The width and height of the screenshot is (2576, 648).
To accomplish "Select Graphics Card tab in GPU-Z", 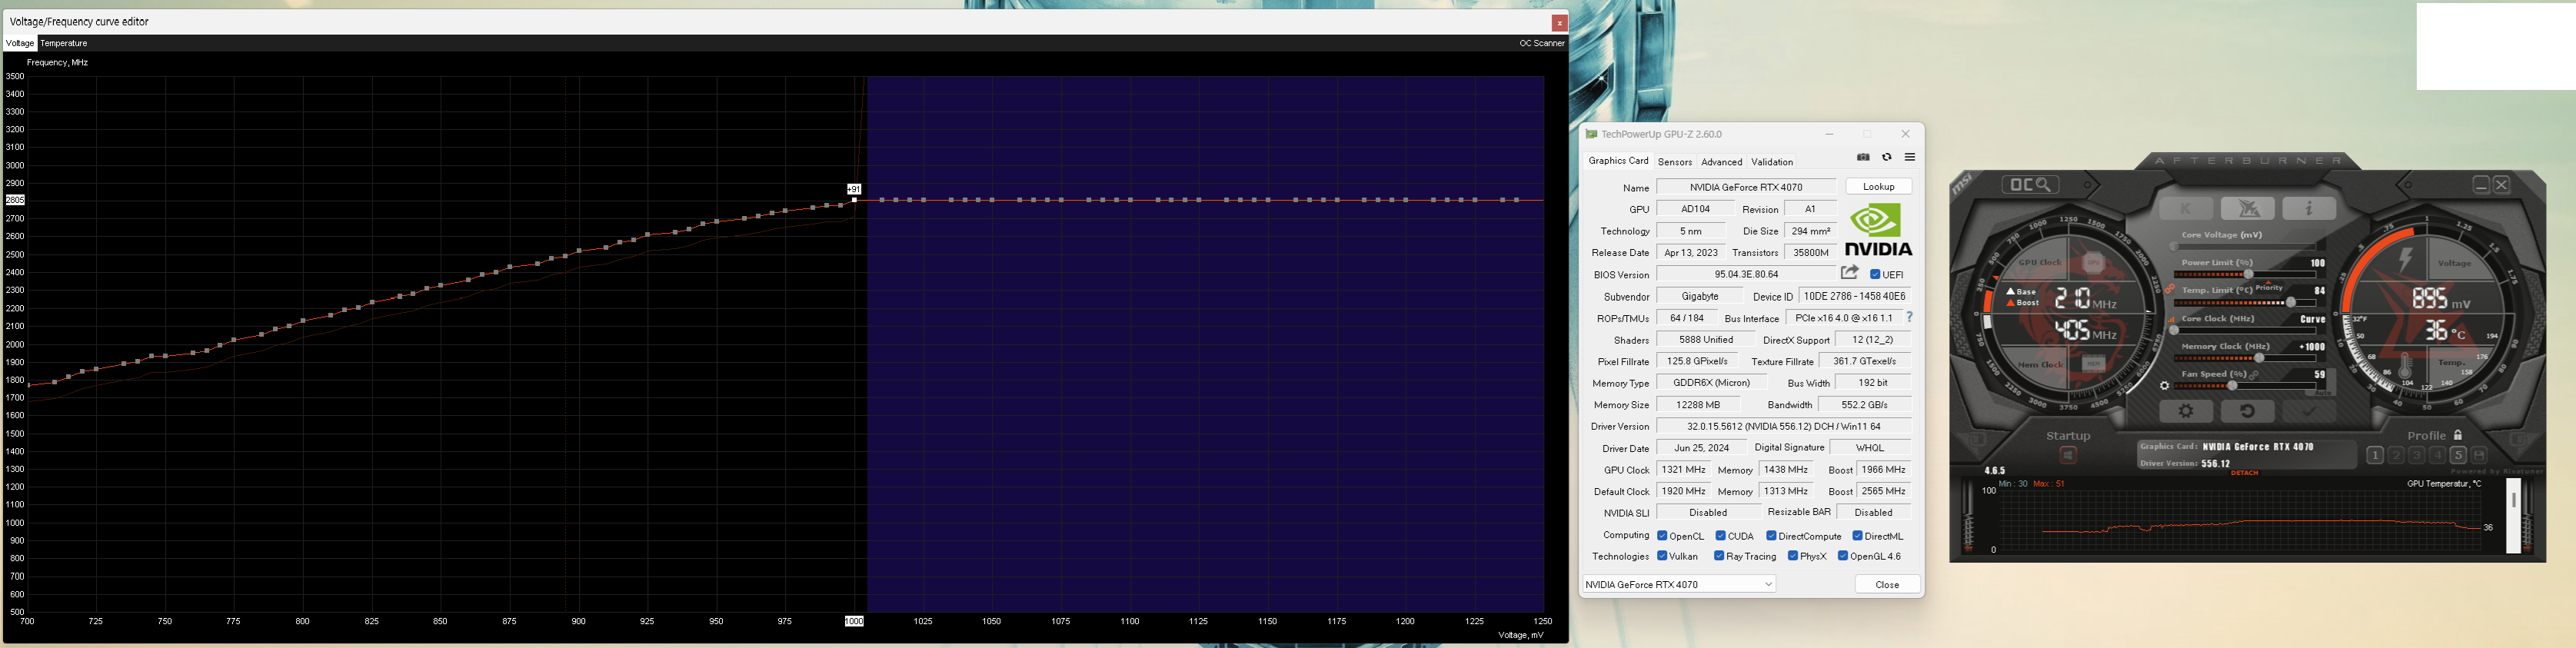I will [1618, 161].
